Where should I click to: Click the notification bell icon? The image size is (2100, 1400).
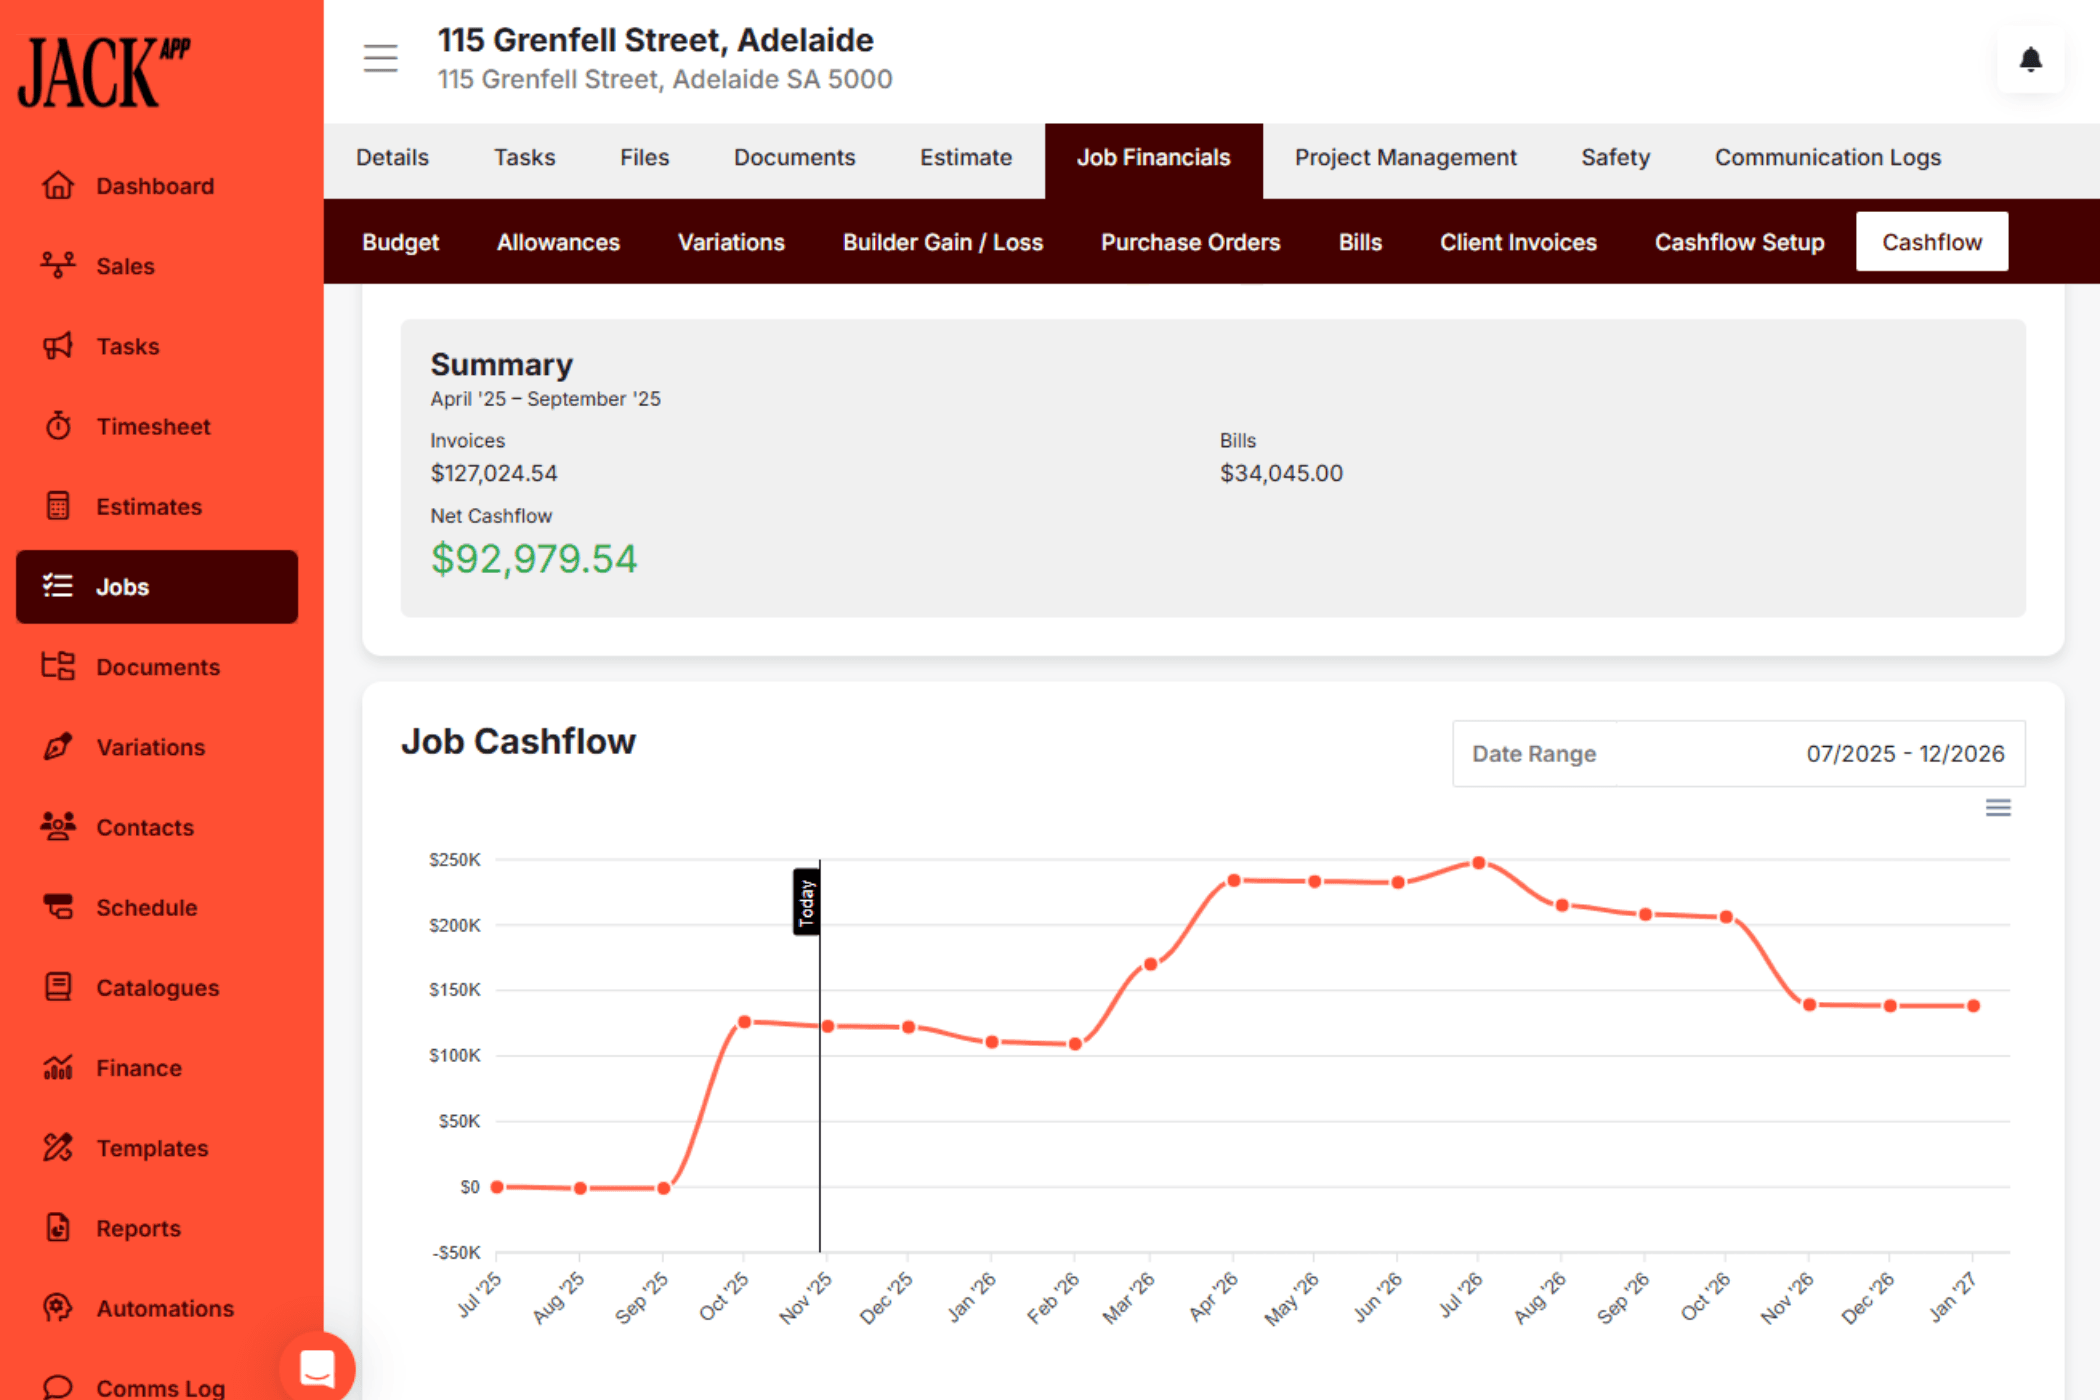tap(2030, 60)
